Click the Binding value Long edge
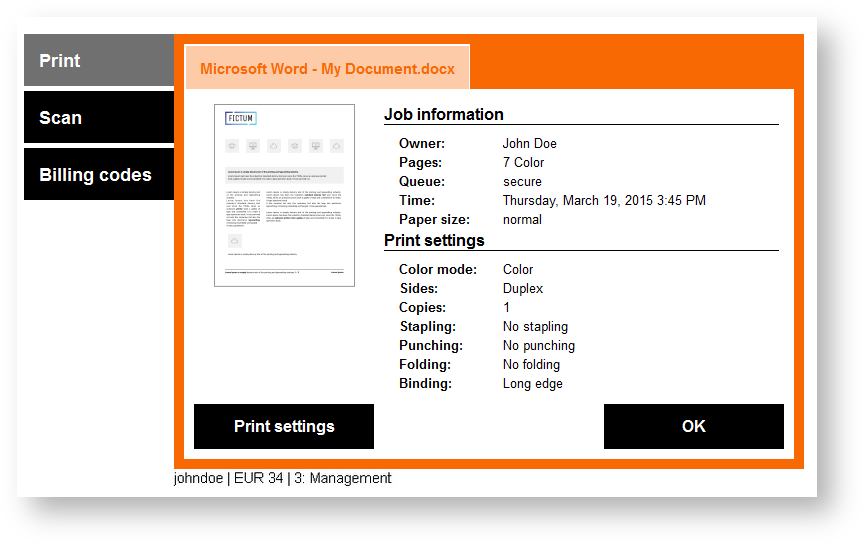 [532, 383]
